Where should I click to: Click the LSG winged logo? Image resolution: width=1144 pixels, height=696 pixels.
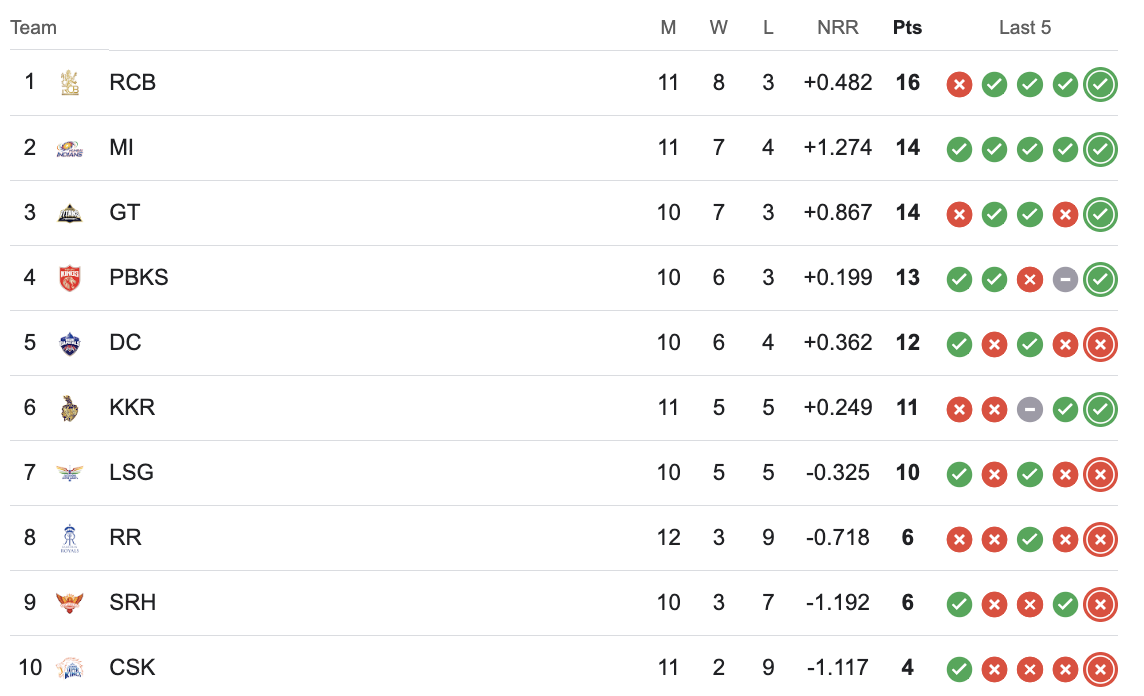(x=69, y=473)
